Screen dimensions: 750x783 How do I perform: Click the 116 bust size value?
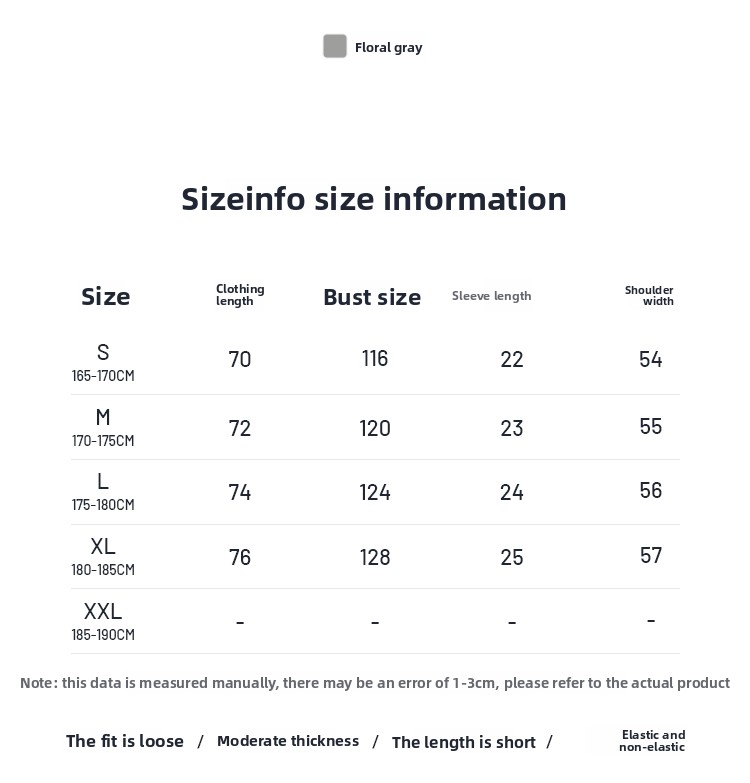click(x=375, y=359)
